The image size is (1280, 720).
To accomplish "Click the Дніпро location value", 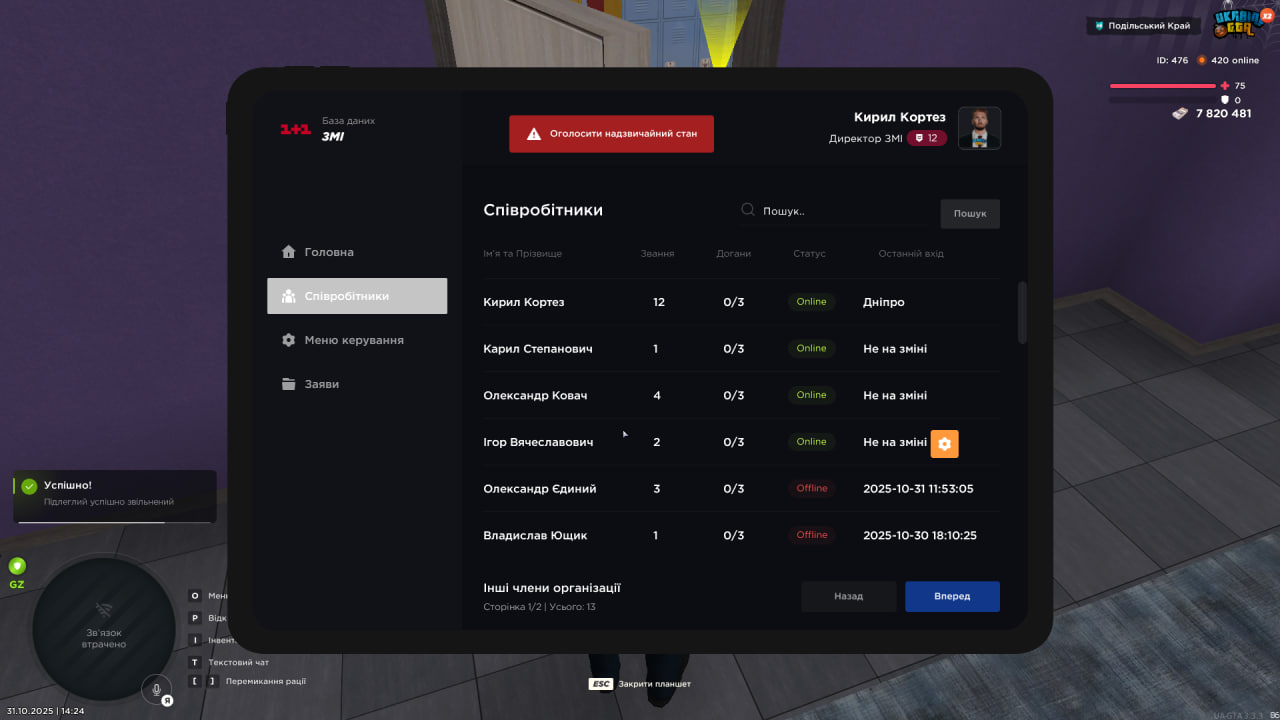I will click(x=884, y=302).
